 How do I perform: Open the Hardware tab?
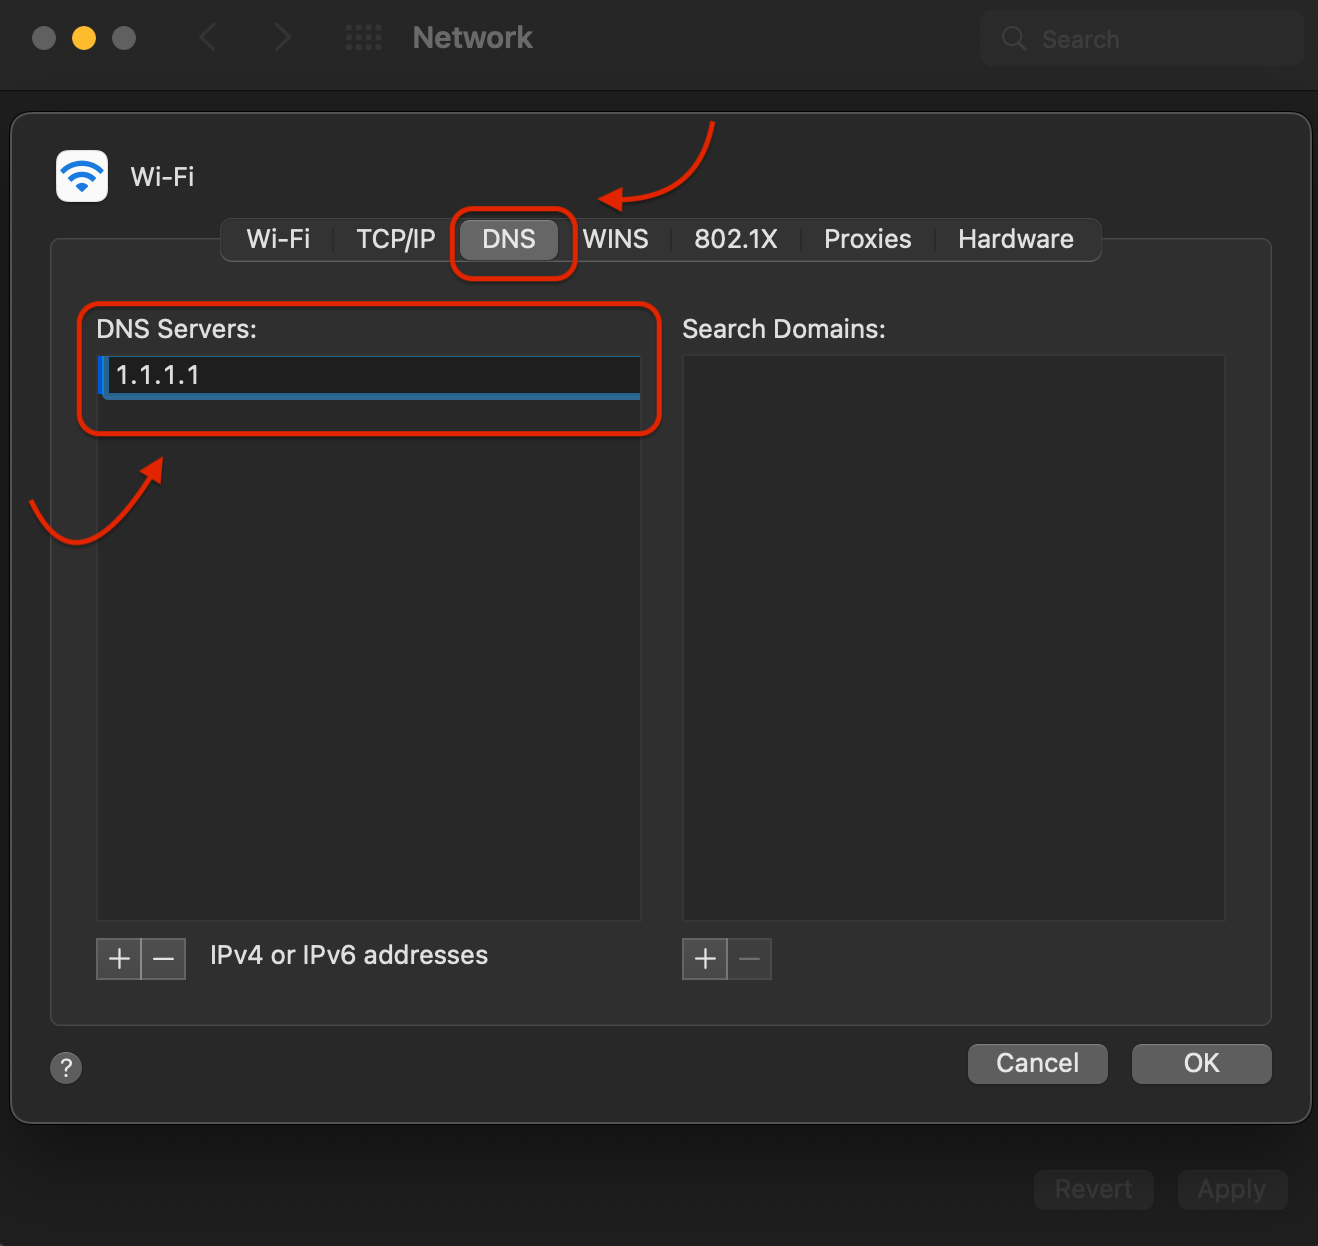[x=1016, y=239]
